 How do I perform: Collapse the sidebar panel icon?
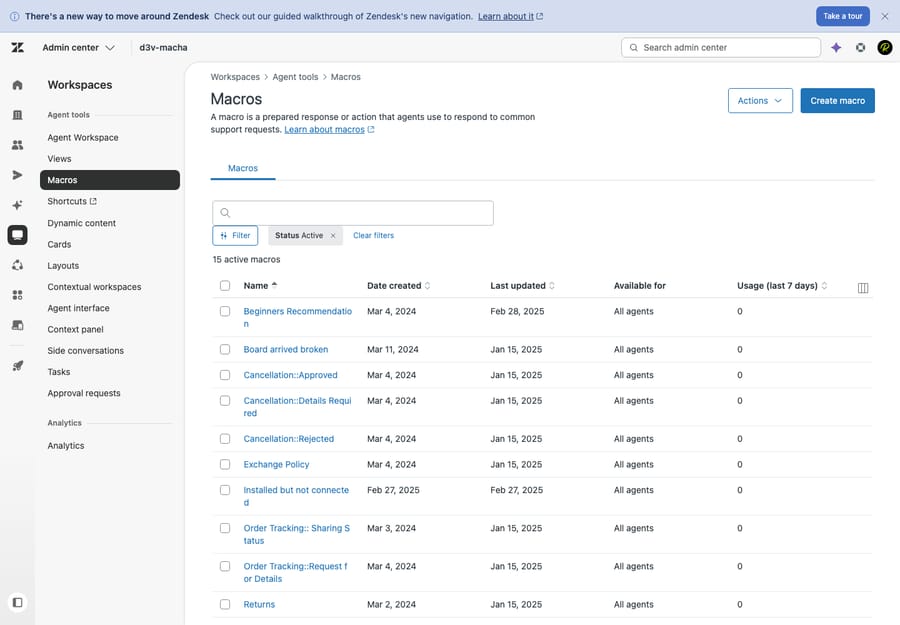[18, 603]
